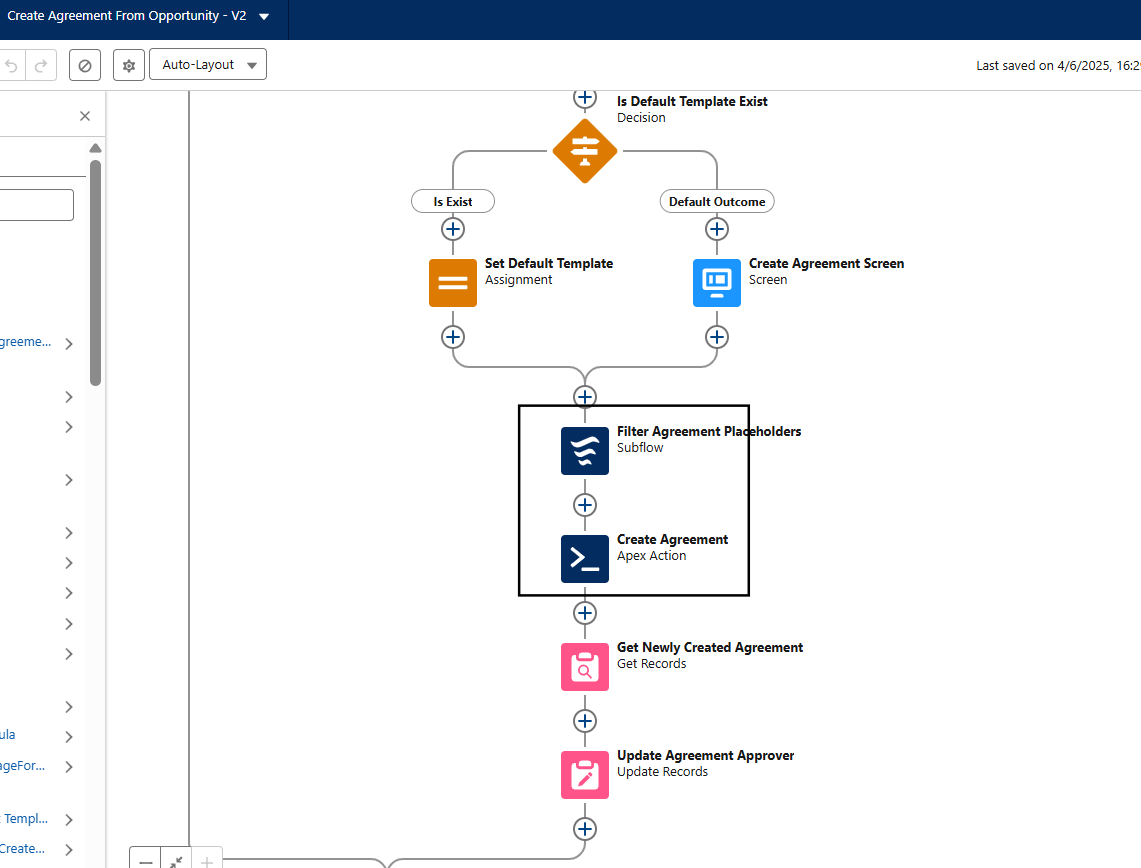Select the Set Default Template assignment icon
Image resolution: width=1141 pixels, height=868 pixels.
[453, 283]
